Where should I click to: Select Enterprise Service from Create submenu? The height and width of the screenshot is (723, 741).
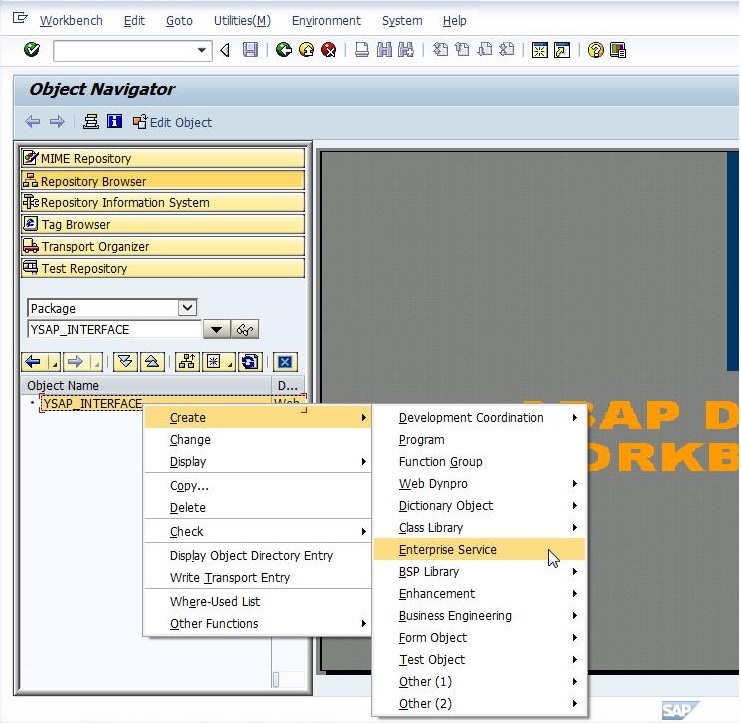point(448,550)
